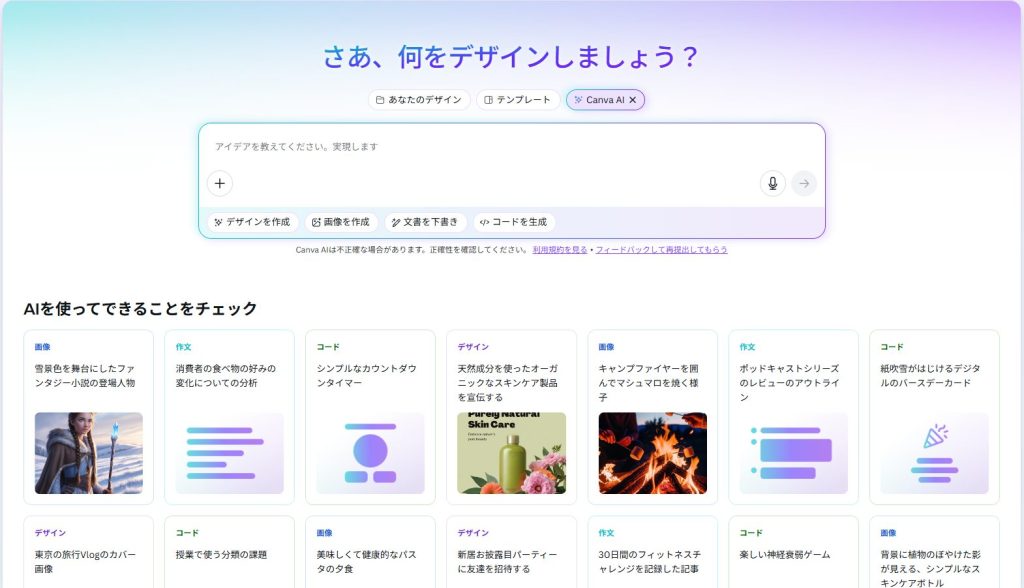The height and width of the screenshot is (588, 1024).
Task: Close the Canva AI filter with the ×
Action: click(x=634, y=100)
